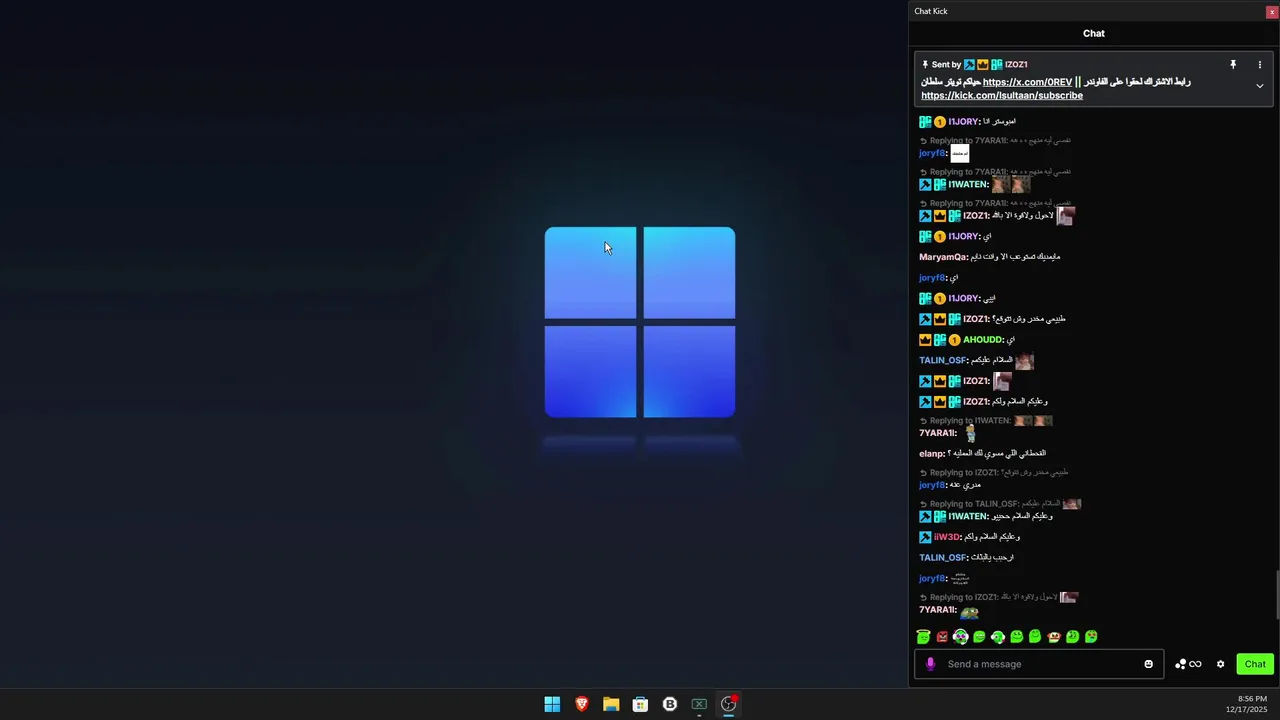The image size is (1280, 720).
Task: Click username AHOUDD in chat
Action: pyautogui.click(x=983, y=340)
